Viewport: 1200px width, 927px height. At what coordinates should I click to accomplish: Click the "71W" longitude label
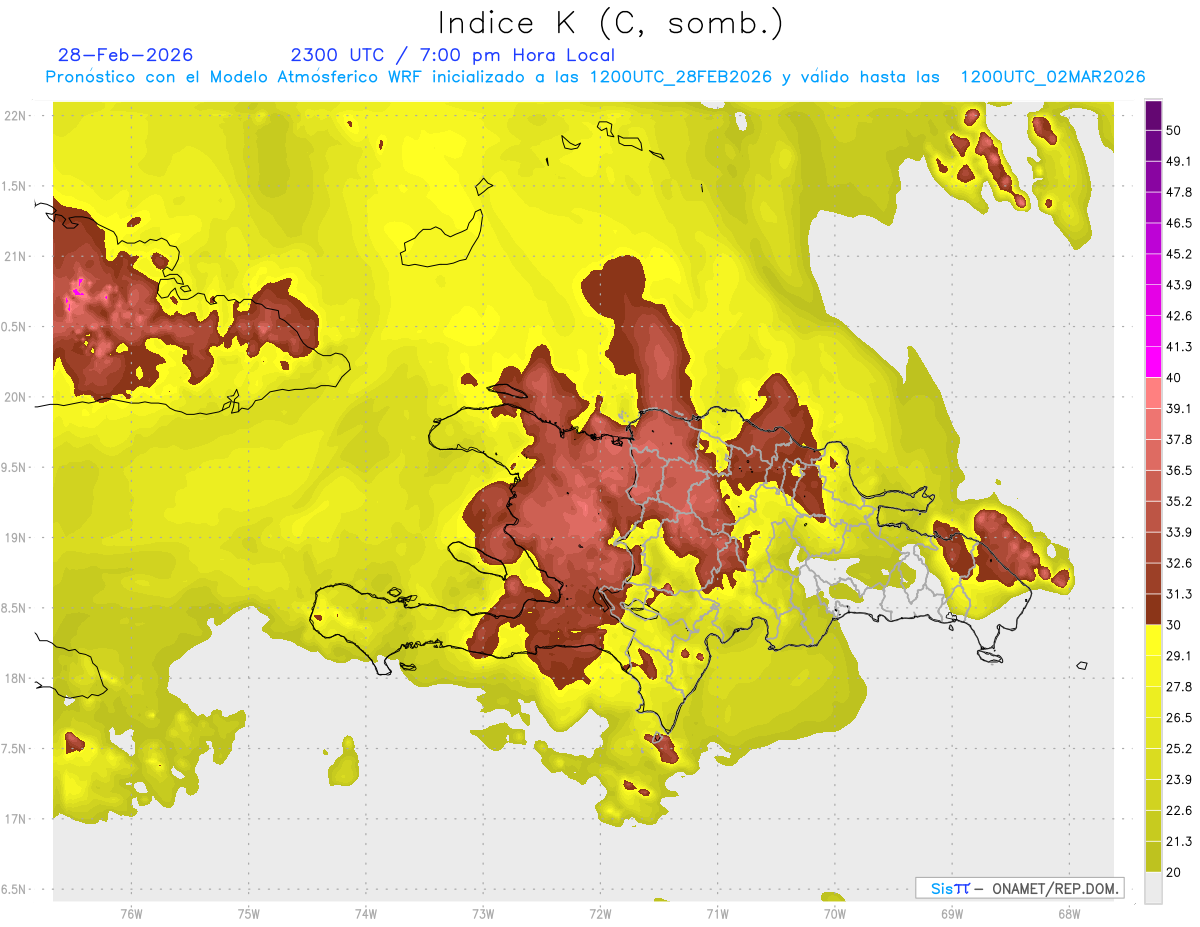pyautogui.click(x=717, y=914)
